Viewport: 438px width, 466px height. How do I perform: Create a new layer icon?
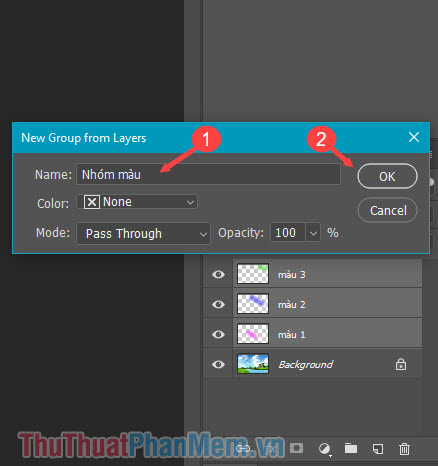378,449
